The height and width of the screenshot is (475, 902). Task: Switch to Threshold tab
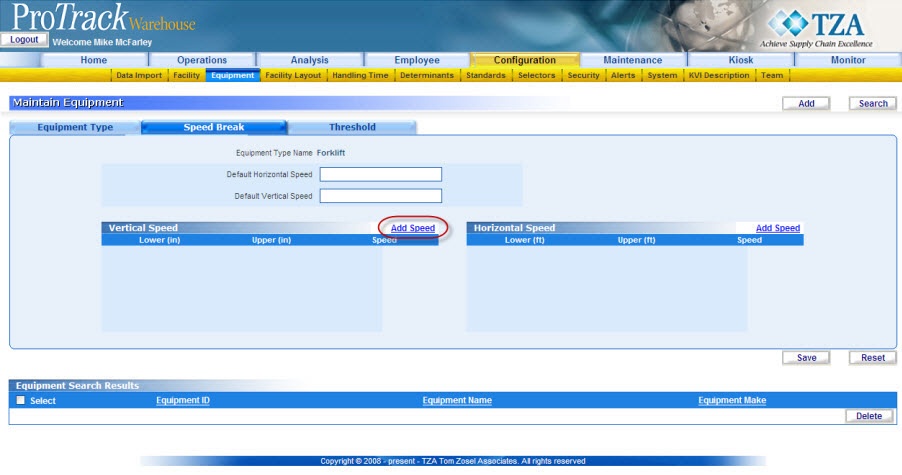[352, 127]
